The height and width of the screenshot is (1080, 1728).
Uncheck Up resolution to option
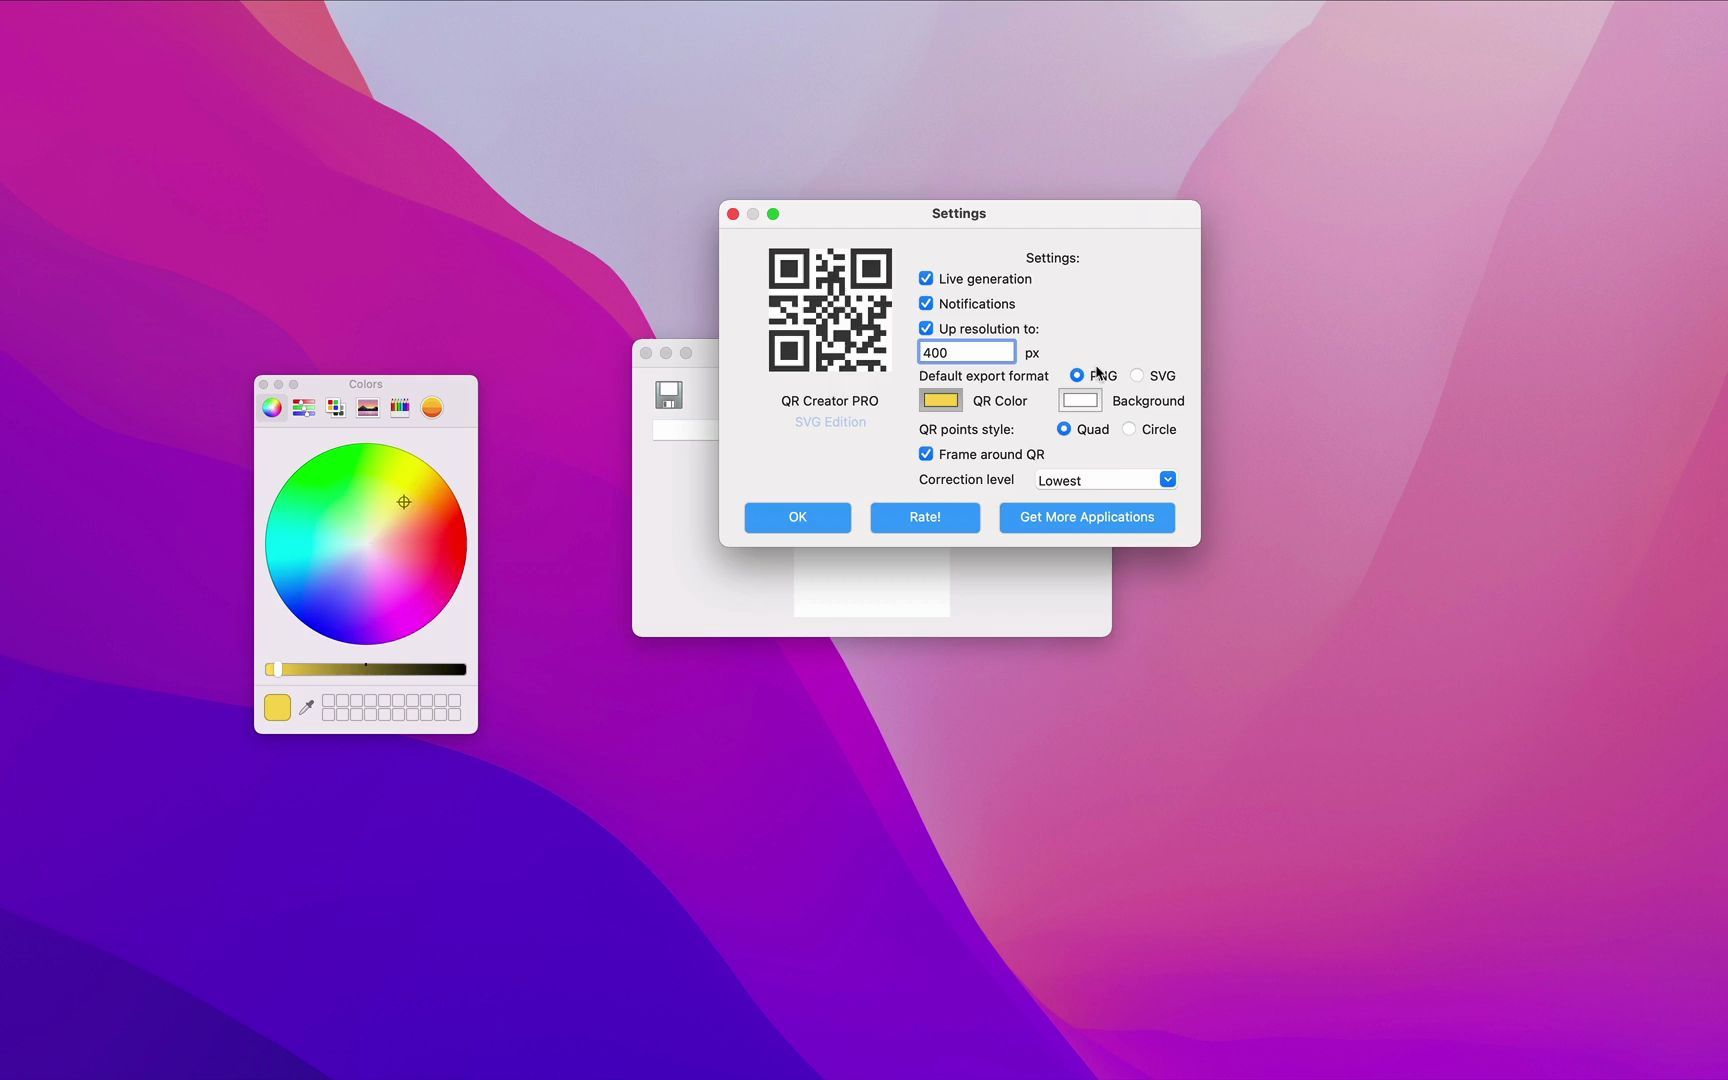[926, 329]
